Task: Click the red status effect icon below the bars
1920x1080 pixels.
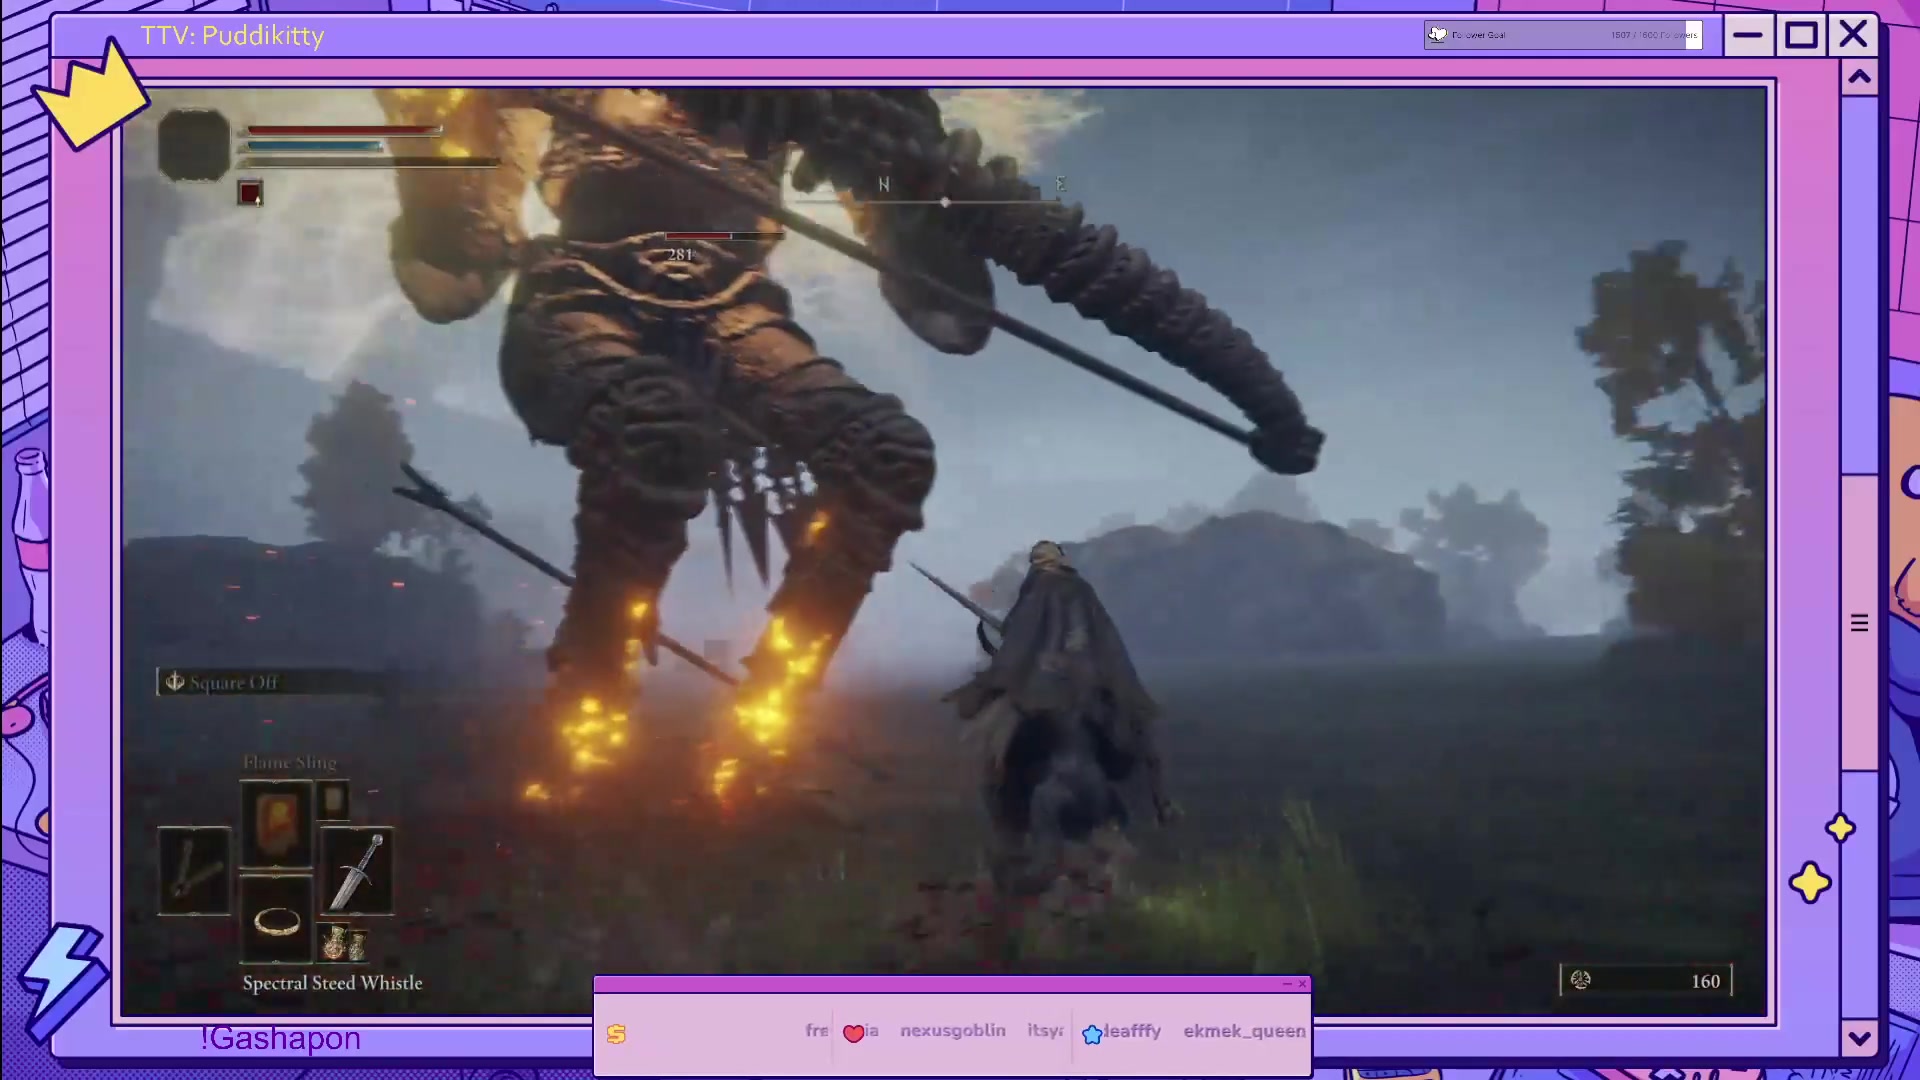Action: [250, 193]
